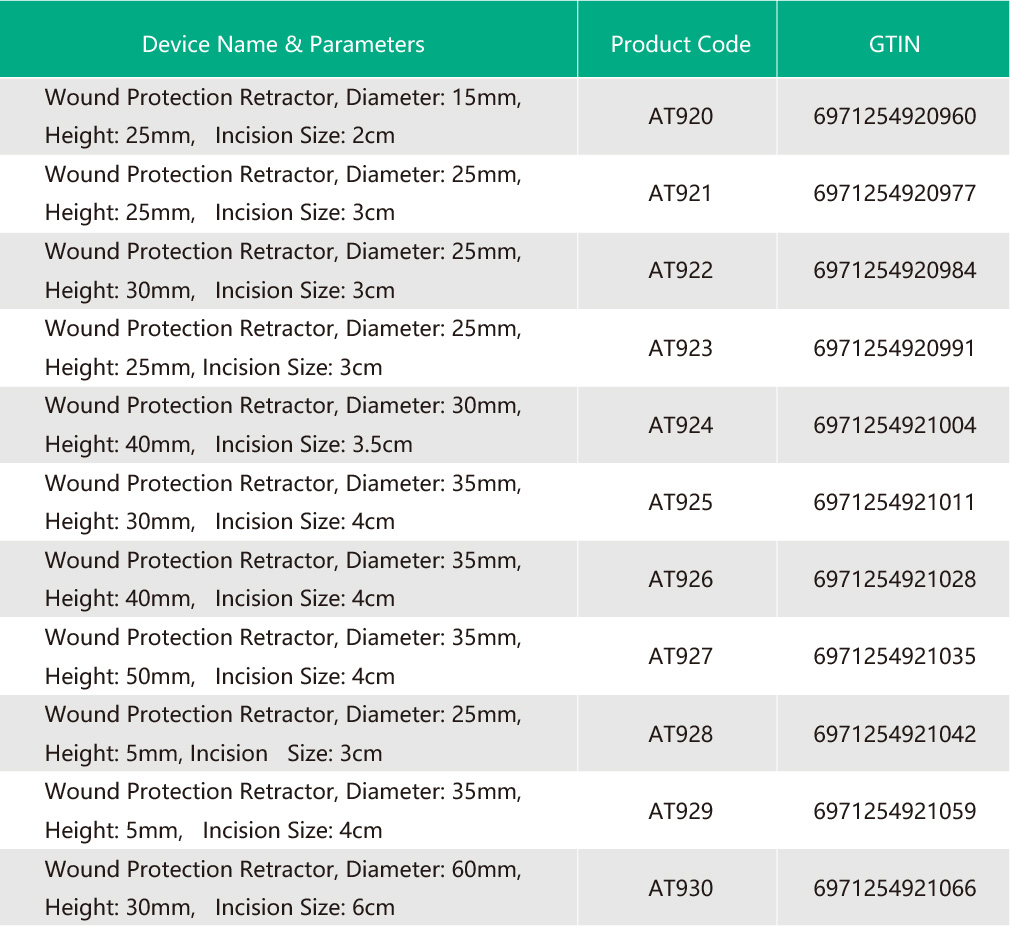Click GTIN 6971254920991
The height and width of the screenshot is (926, 1010).
tap(894, 348)
